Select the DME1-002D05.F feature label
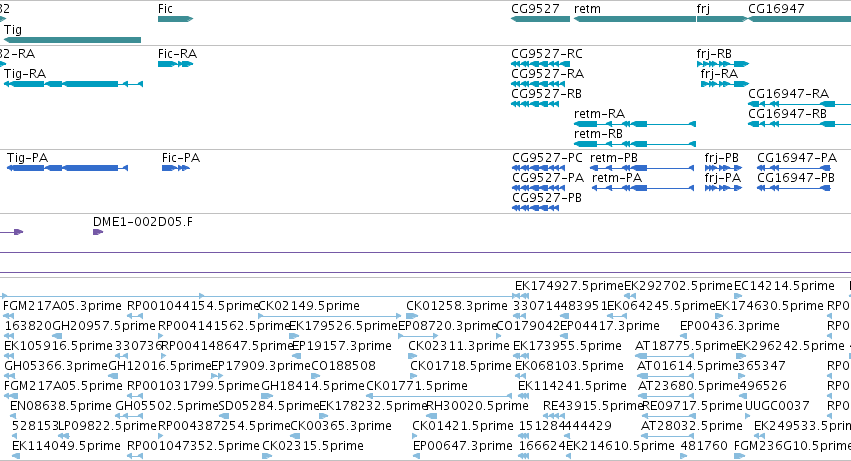 143,222
